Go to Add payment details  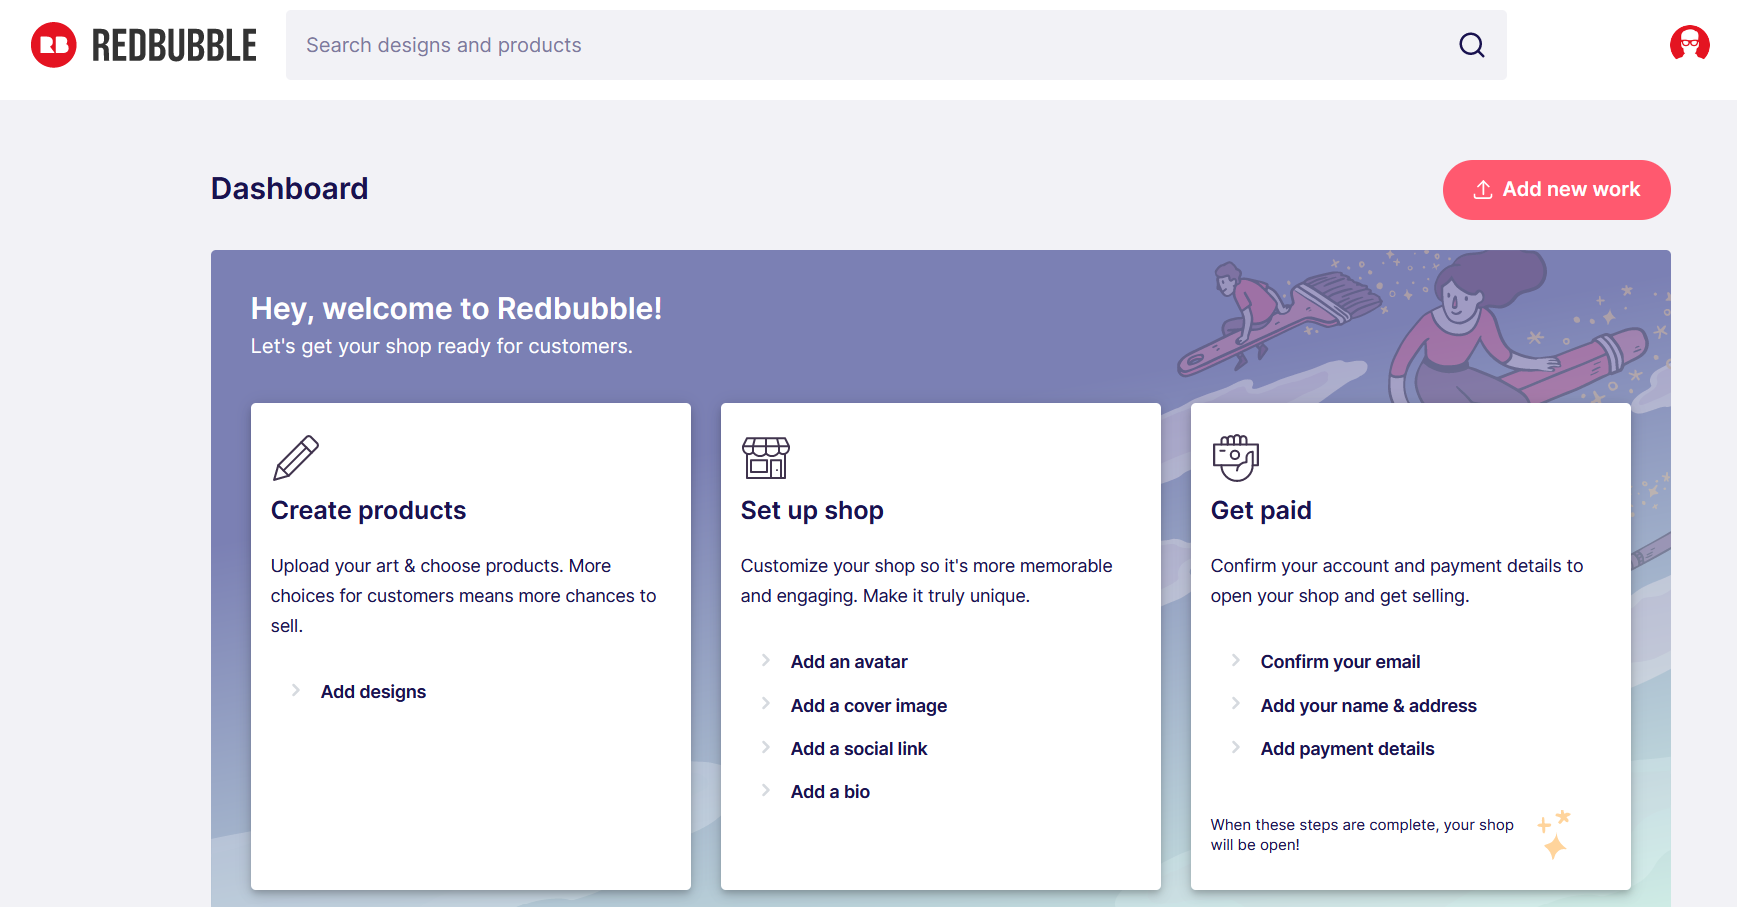(1347, 749)
